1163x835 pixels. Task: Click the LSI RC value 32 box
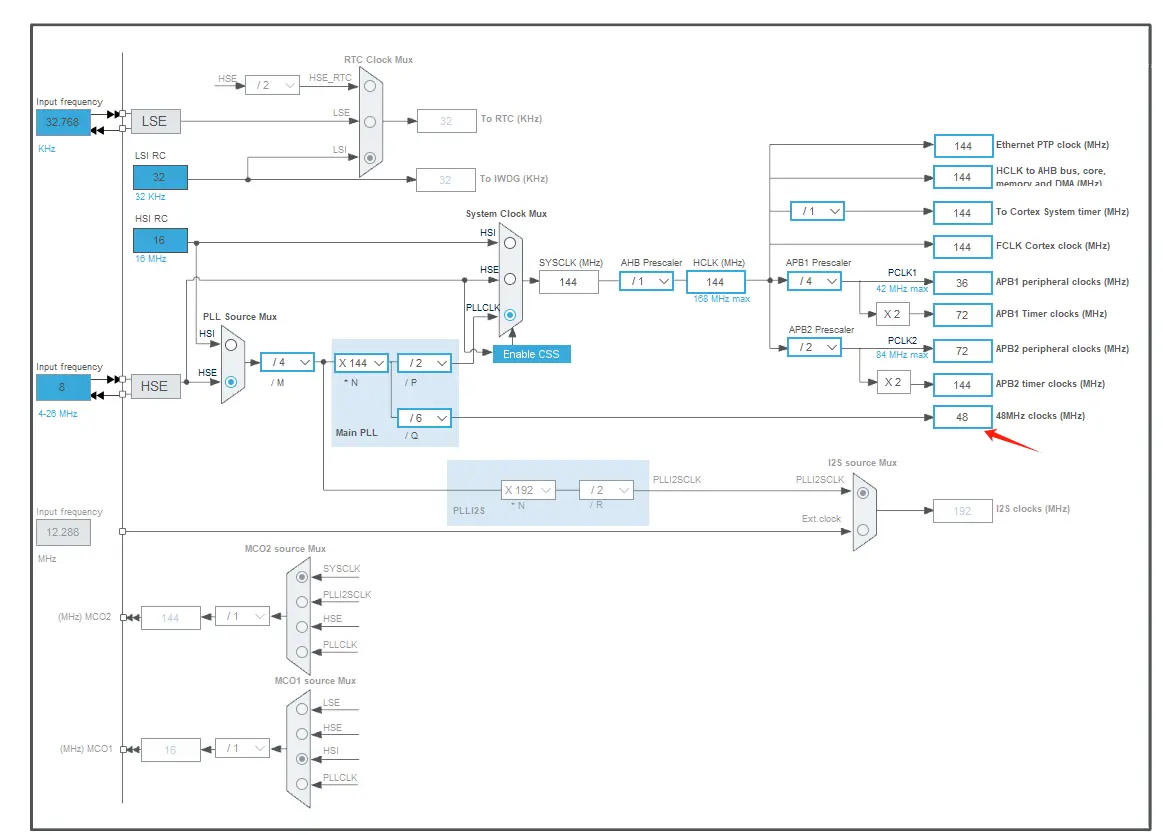[160, 178]
